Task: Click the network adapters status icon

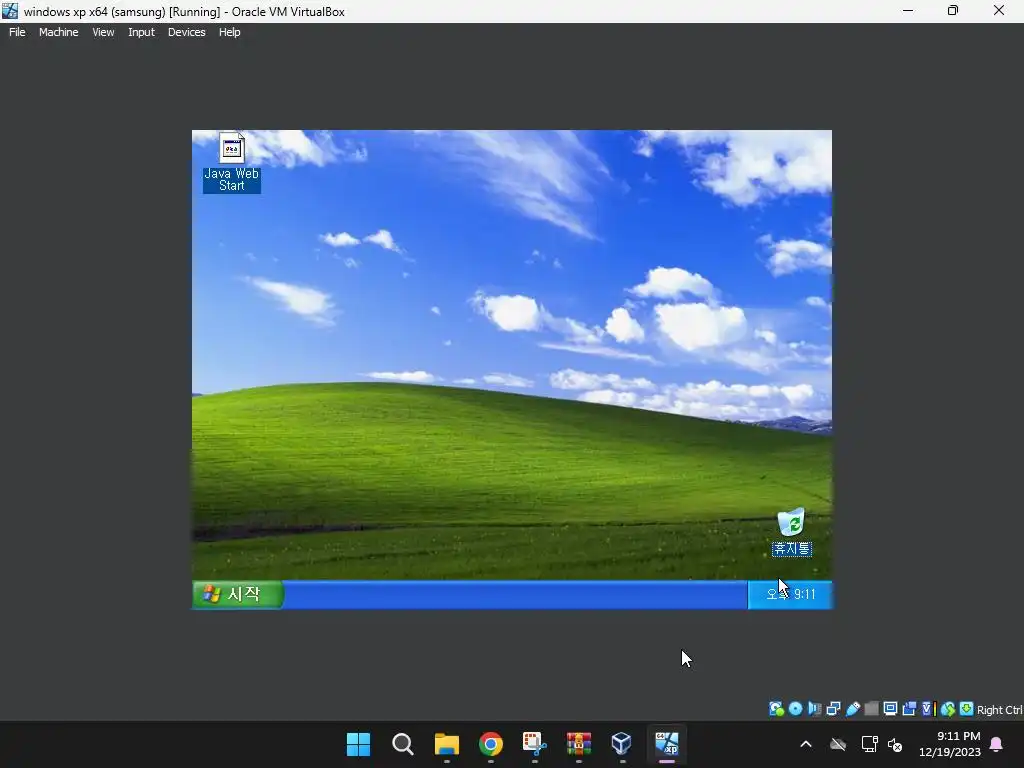Action: (833, 709)
